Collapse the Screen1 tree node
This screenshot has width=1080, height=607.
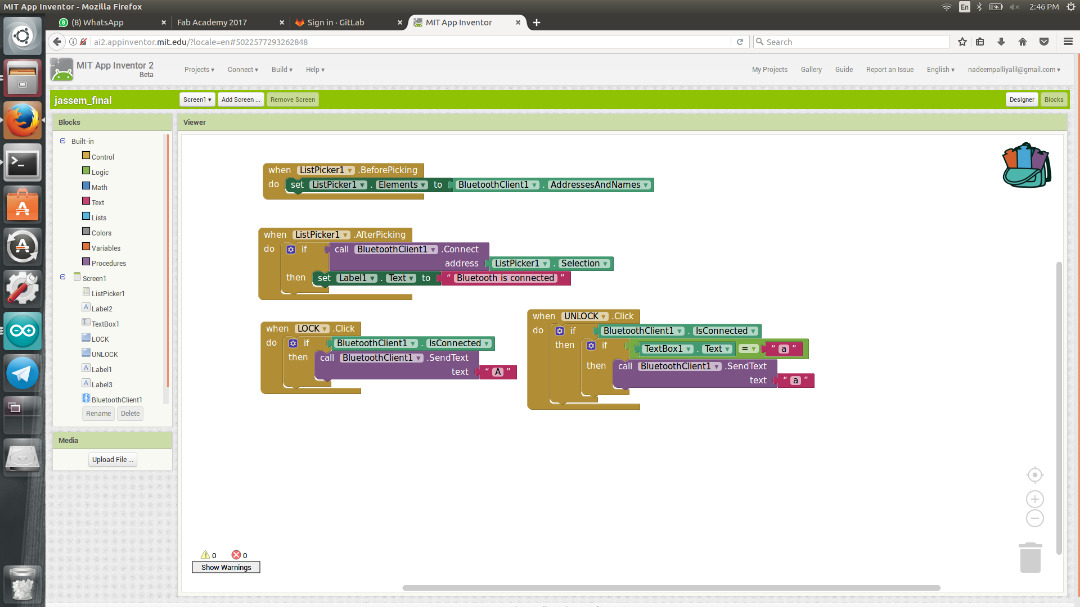point(63,277)
